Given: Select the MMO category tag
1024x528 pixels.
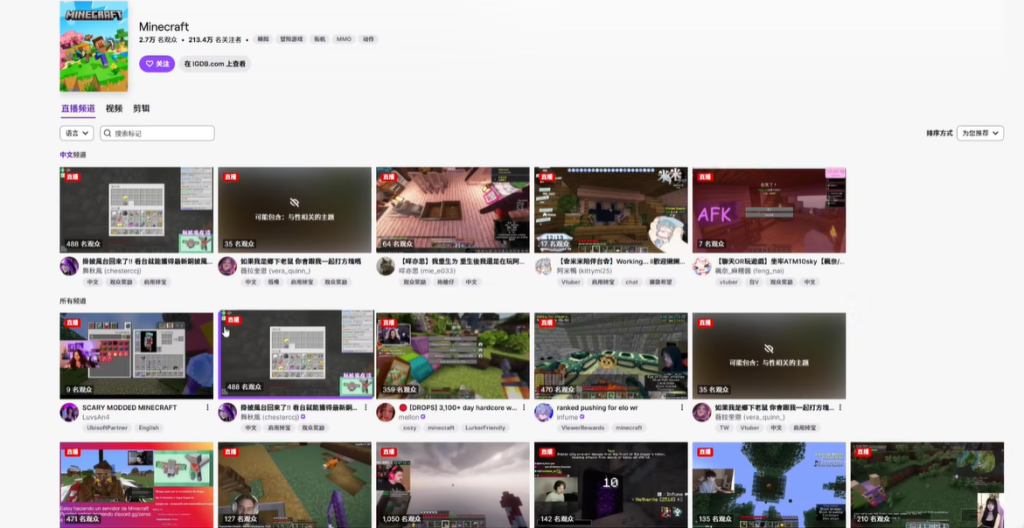Looking at the screenshot, I should click(345, 39).
